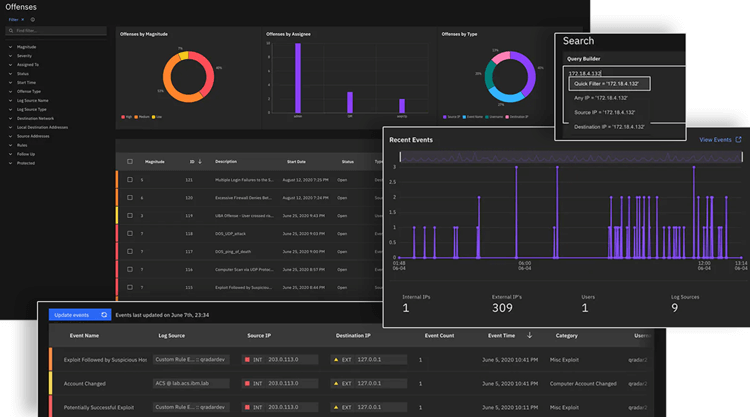Click the search magnifier in the filter box
750x417 pixels.
[11, 31]
